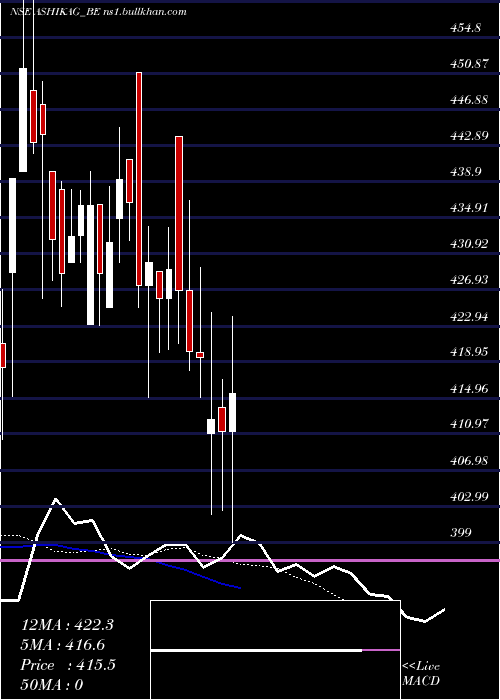Click the 450.87 price axis label
This screenshot has width=500, height=700.
(x=468, y=64)
